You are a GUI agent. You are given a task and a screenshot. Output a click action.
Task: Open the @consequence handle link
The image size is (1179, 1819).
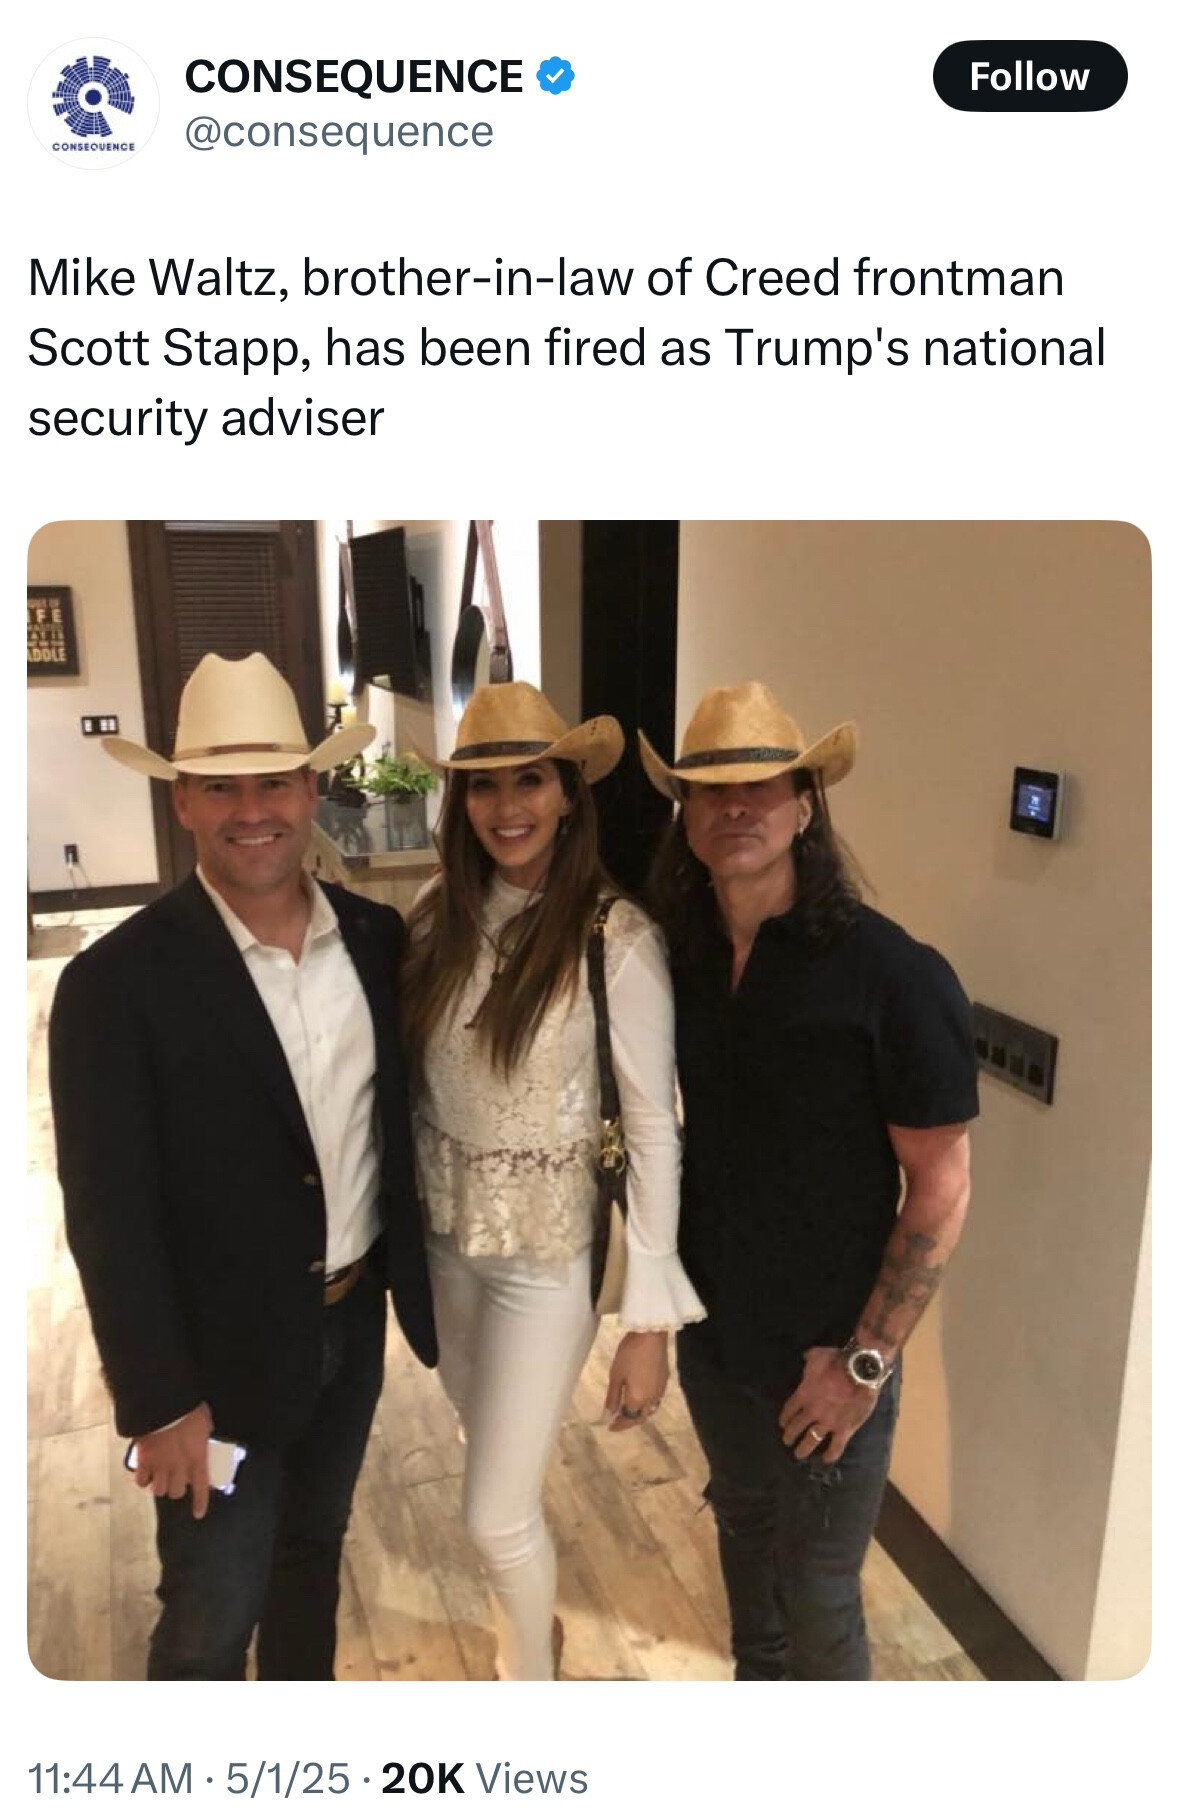pyautogui.click(x=339, y=131)
